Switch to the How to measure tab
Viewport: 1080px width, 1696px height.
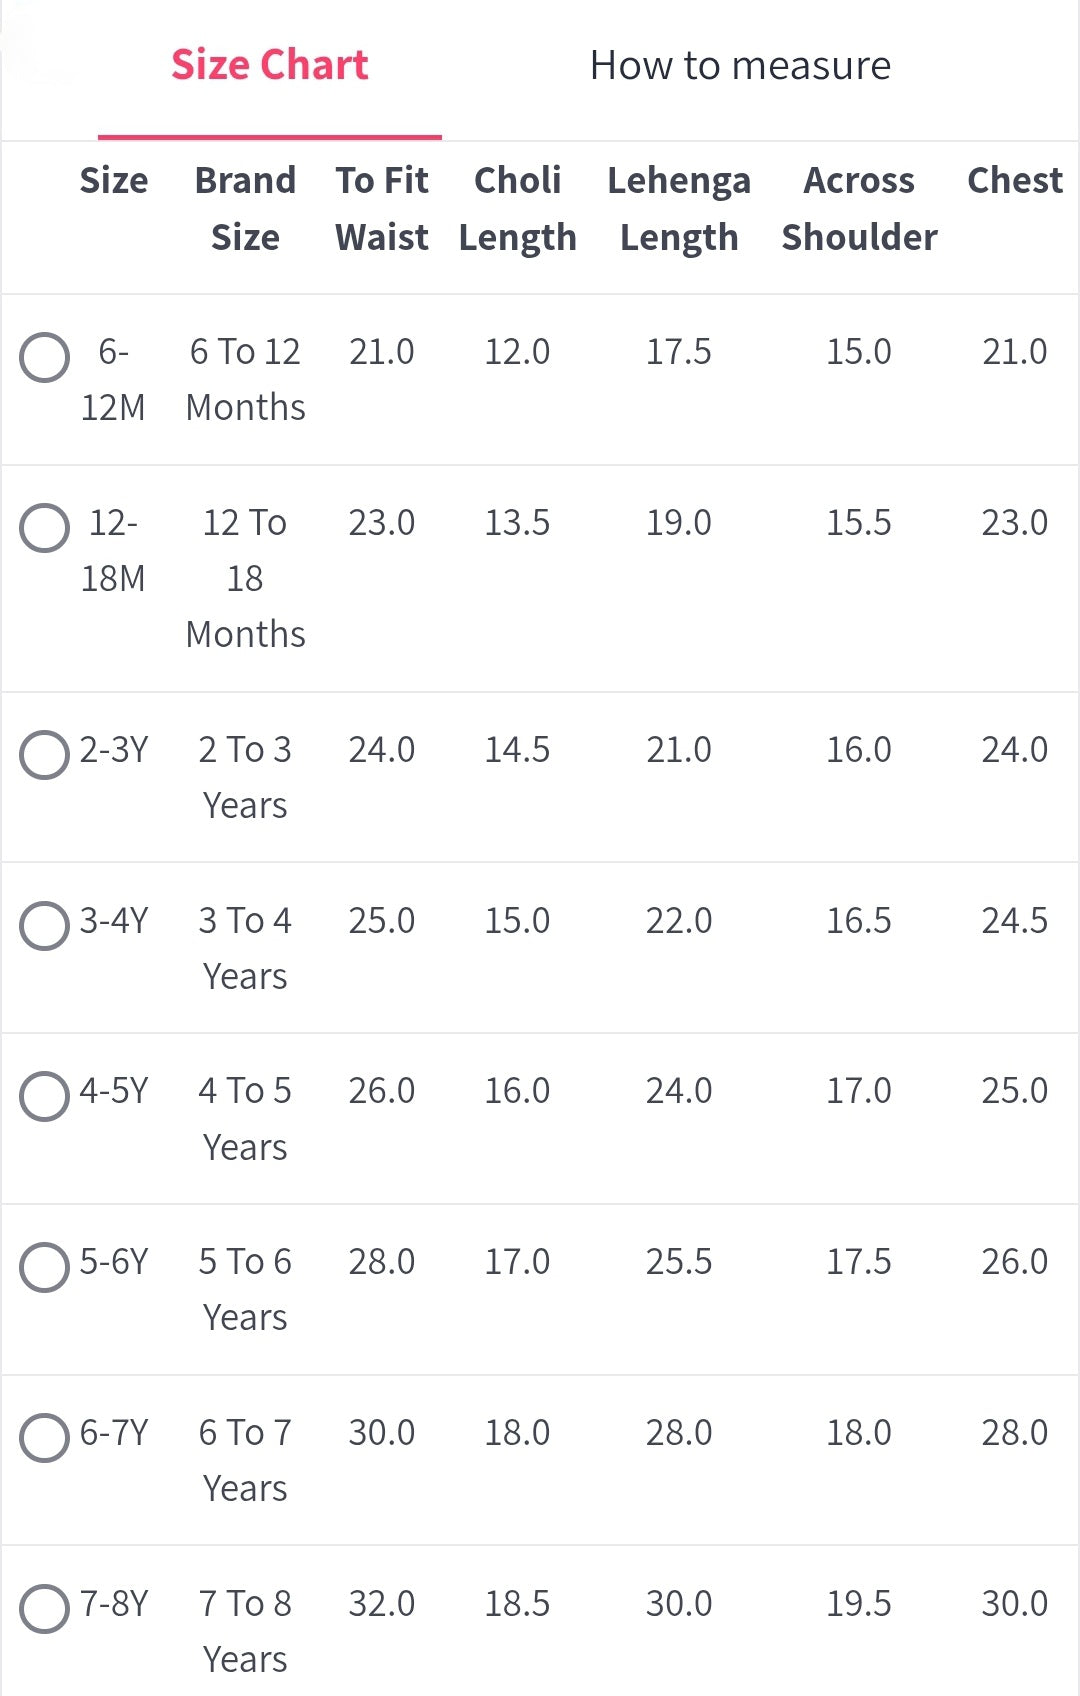(x=740, y=66)
